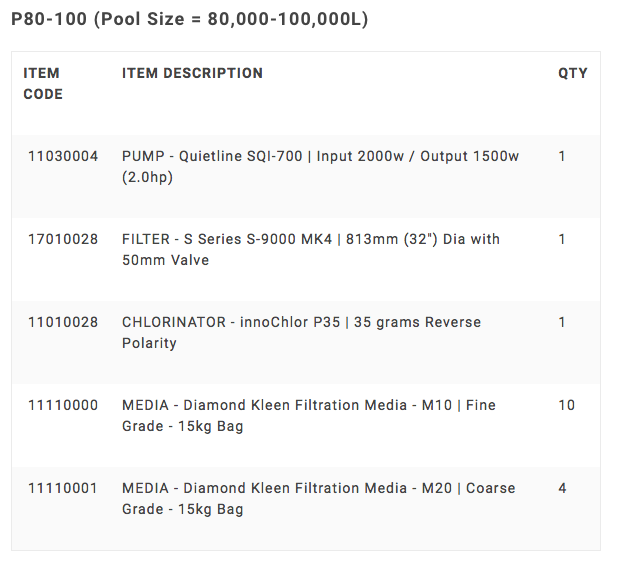Click quantity 1 in the filter row
Screen dimensions: 619x561
(562, 240)
